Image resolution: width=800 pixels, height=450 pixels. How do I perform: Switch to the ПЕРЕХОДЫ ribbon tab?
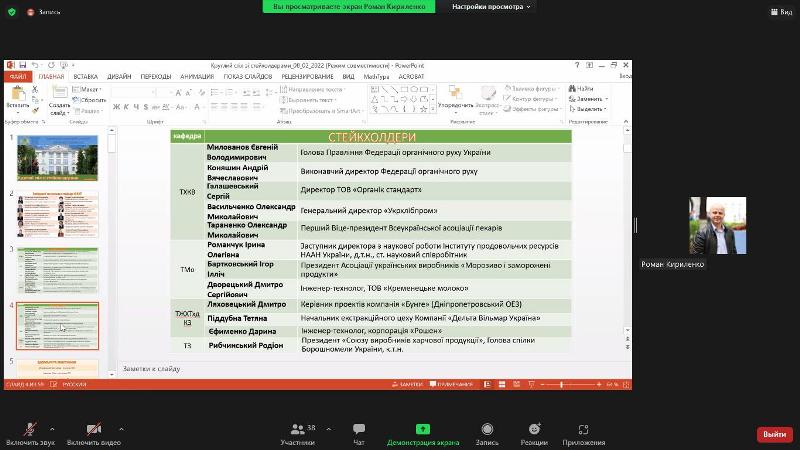[156, 77]
